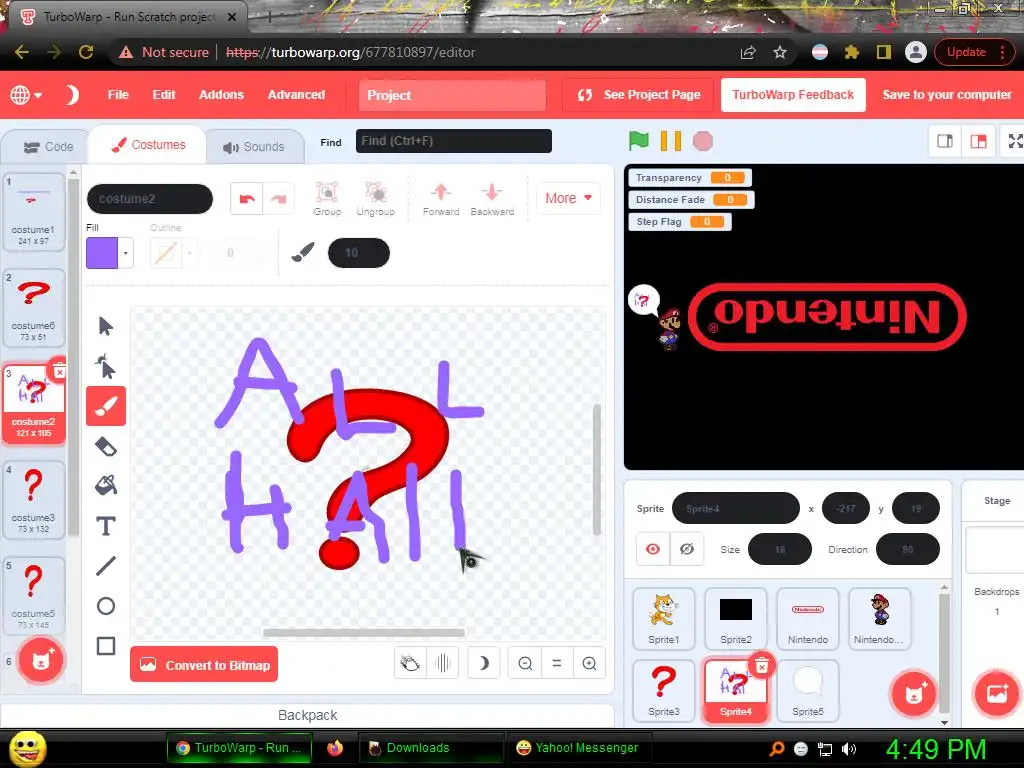Select the Line tool
This screenshot has height=768, width=1024.
(x=106, y=566)
